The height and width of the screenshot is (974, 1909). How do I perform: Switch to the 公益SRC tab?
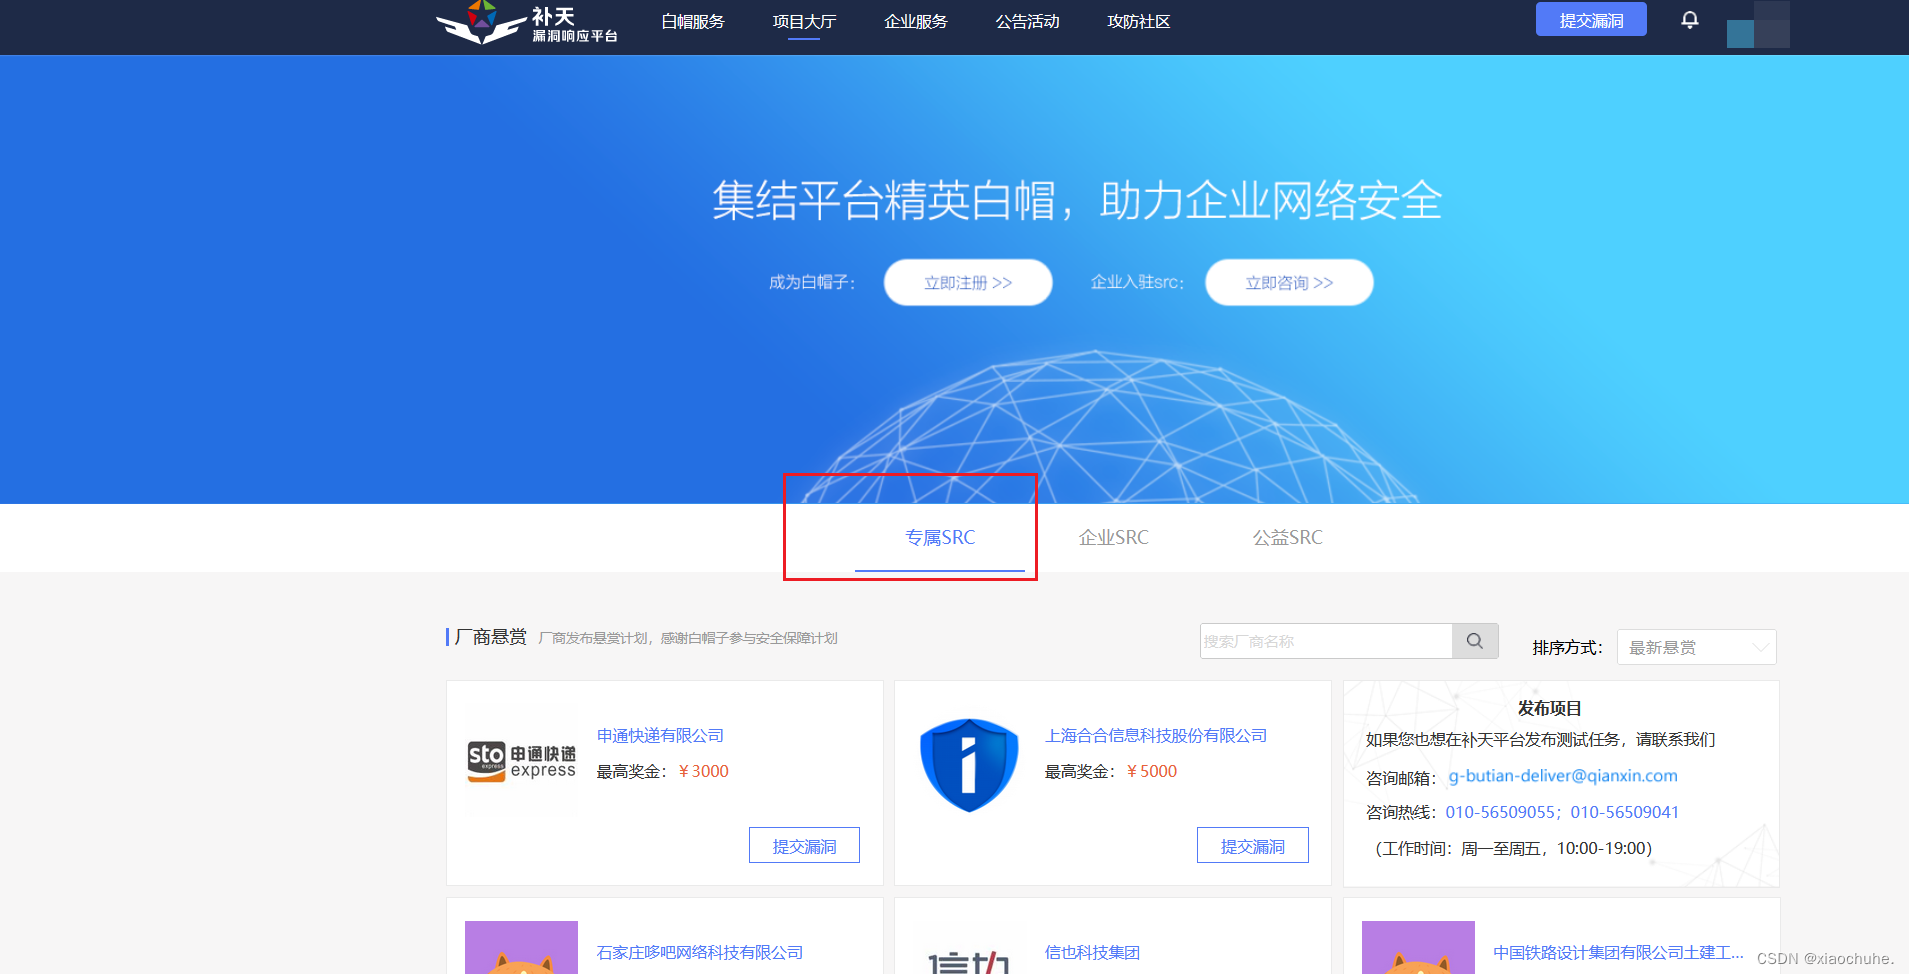[x=1288, y=538]
